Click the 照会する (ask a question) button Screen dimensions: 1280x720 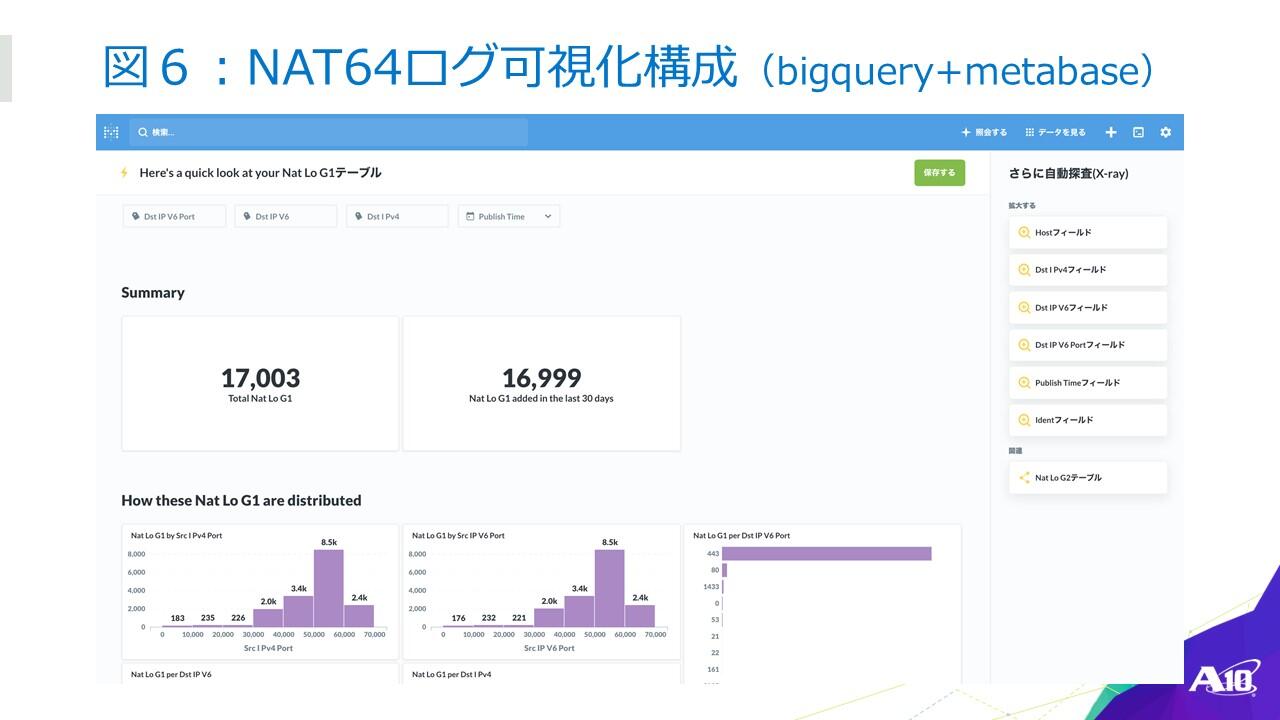(x=984, y=132)
